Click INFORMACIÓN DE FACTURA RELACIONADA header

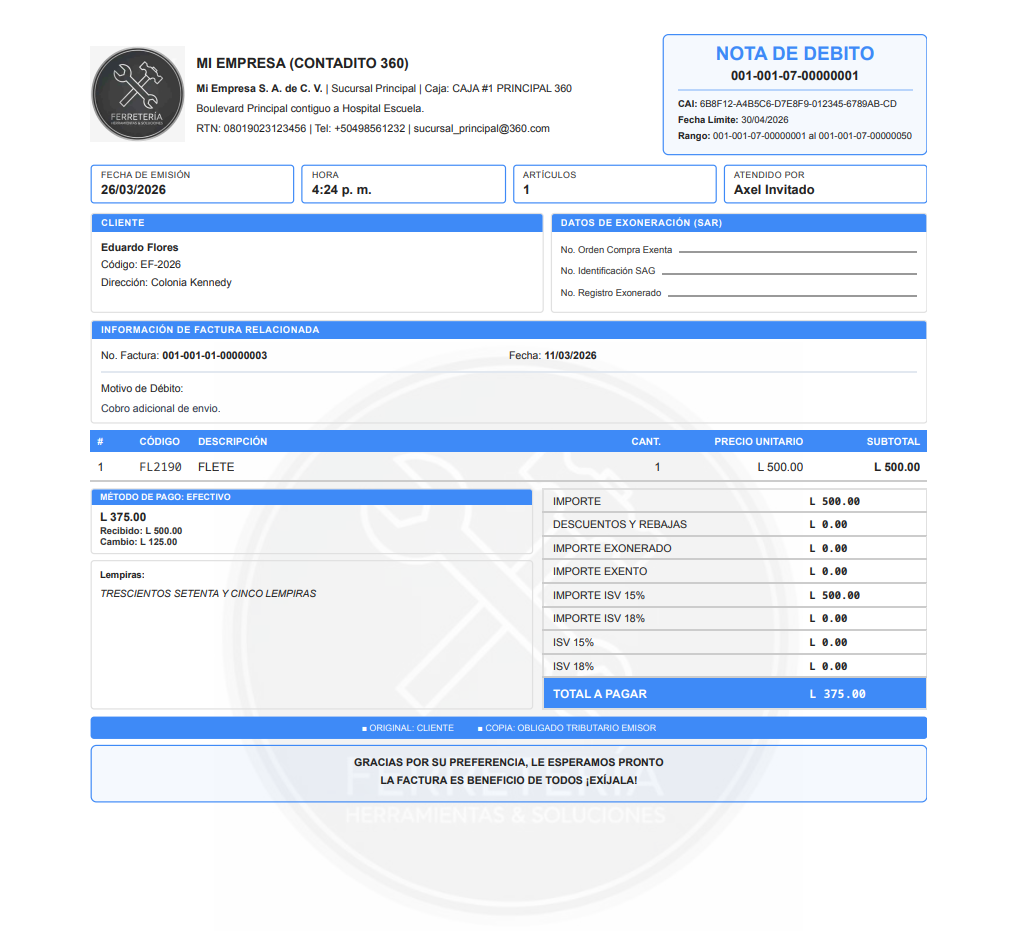coord(508,330)
